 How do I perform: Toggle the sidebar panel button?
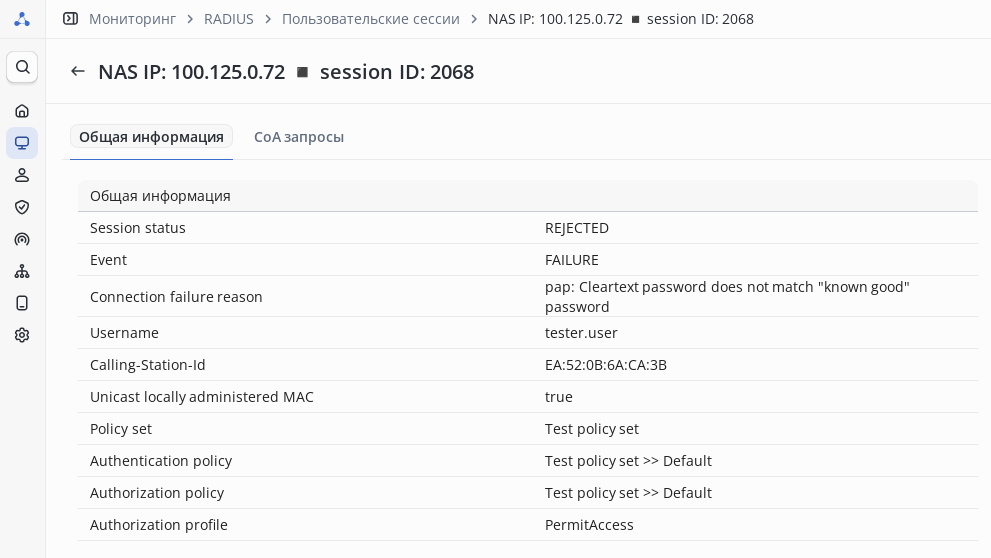[x=70, y=18]
